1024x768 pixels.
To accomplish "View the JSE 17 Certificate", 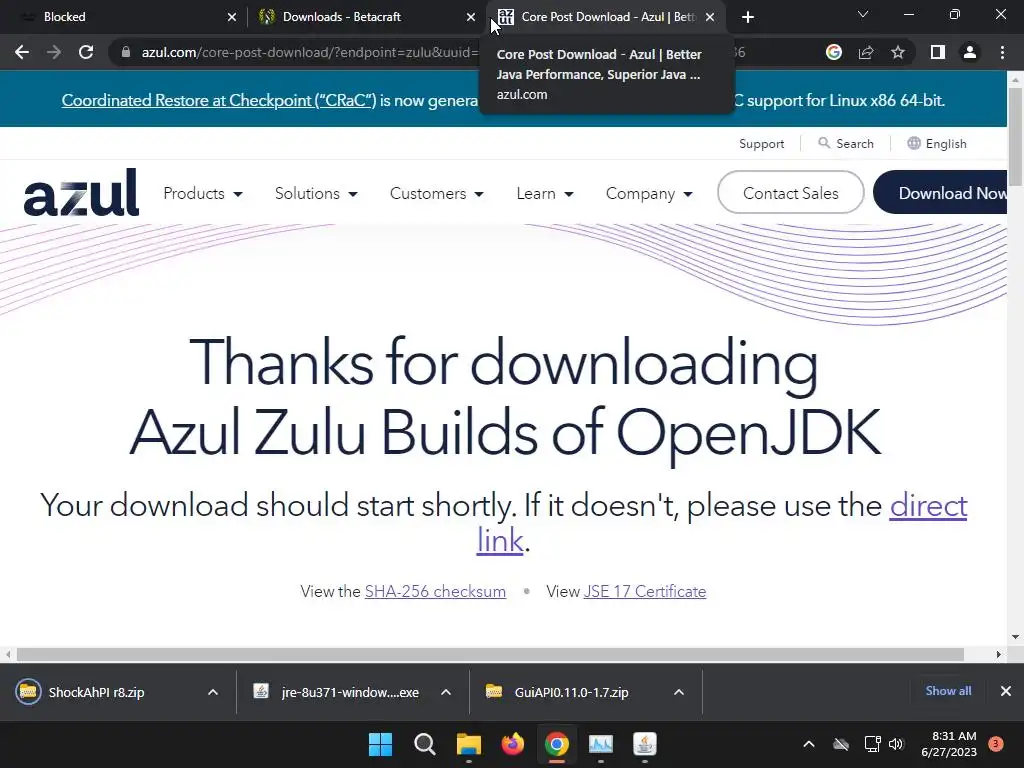I will tap(645, 592).
